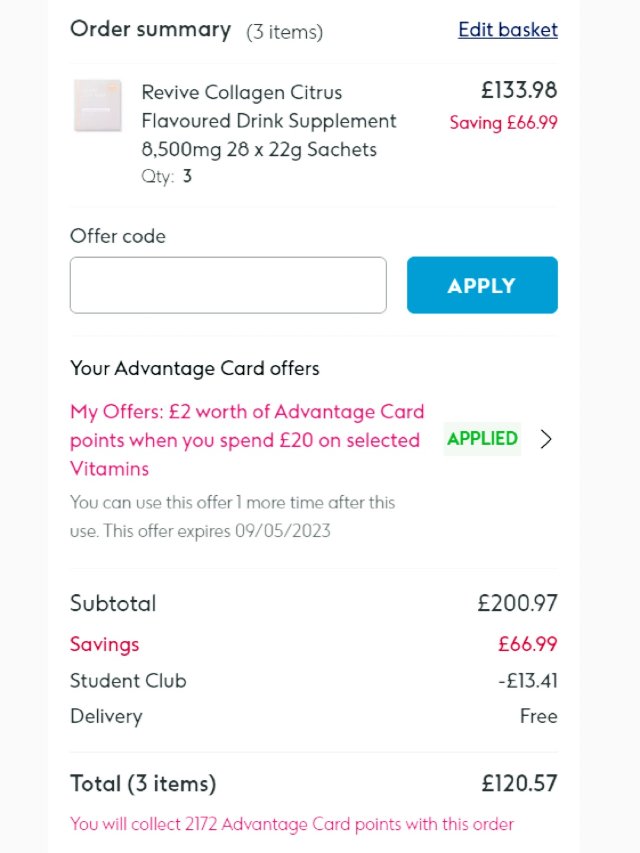This screenshot has width=640, height=853.
Task: Click the Subtotal amount £200.97
Action: [x=517, y=604]
